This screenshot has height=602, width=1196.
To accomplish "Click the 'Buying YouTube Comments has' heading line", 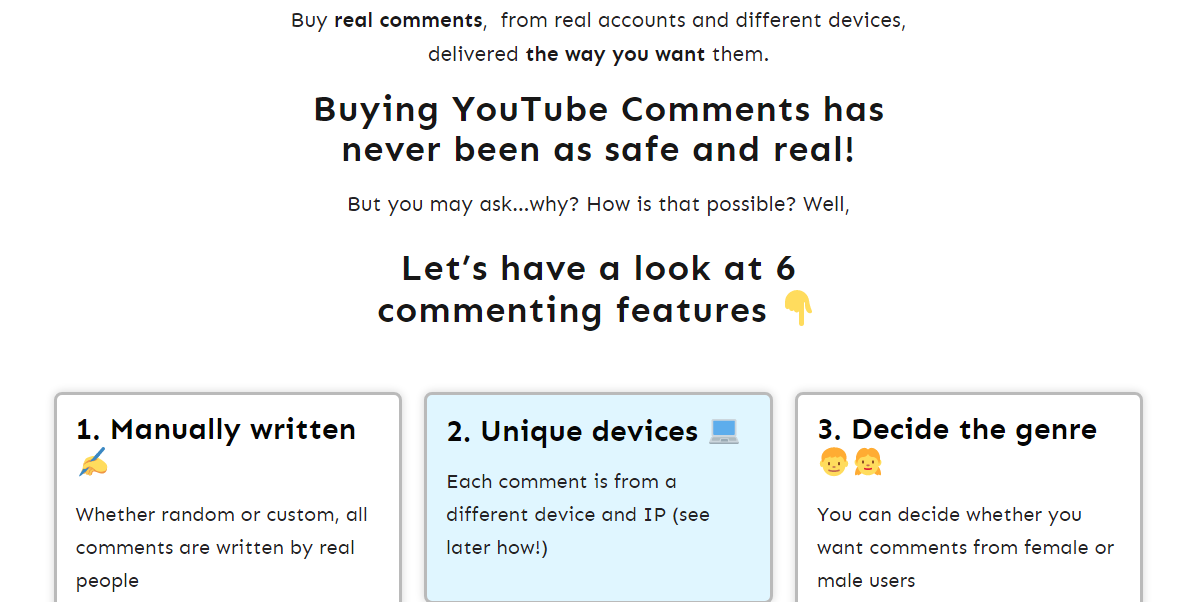I will [599, 109].
